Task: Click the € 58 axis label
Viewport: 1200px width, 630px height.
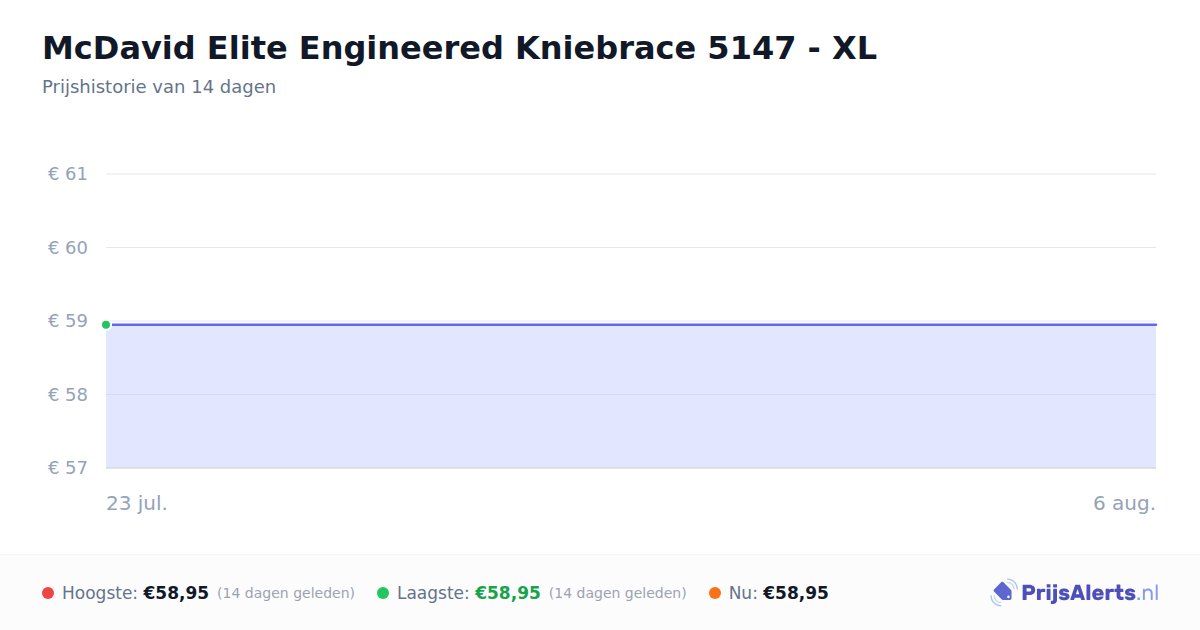Action: [x=68, y=394]
